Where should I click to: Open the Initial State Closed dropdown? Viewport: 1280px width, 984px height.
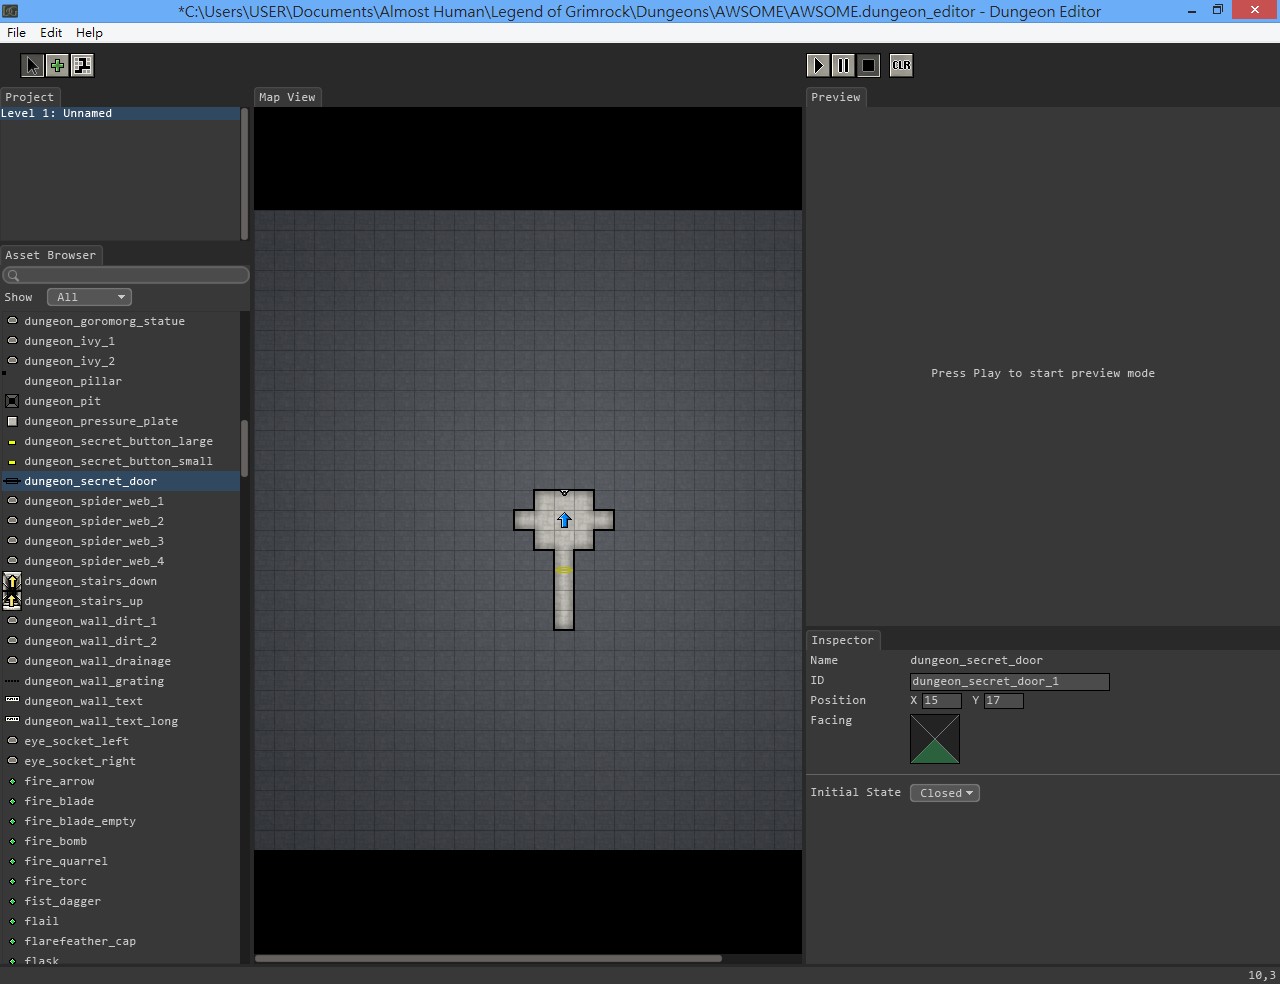pos(945,793)
